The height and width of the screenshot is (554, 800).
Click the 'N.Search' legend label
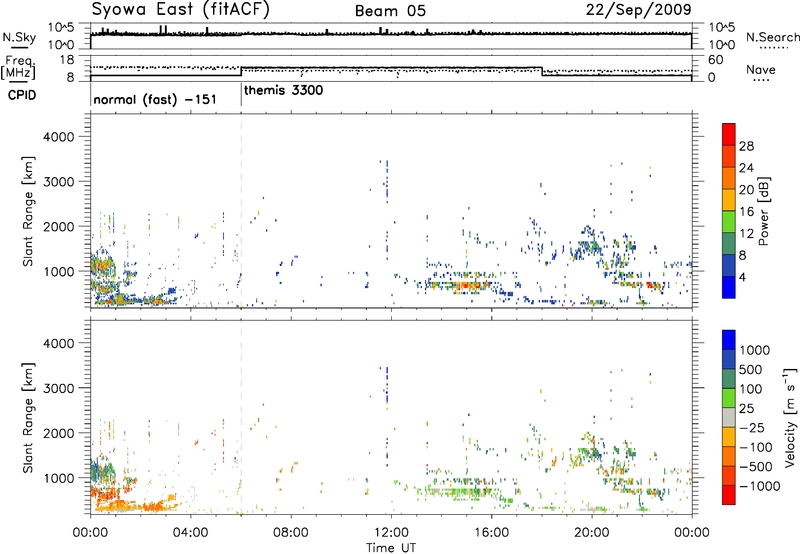click(772, 37)
